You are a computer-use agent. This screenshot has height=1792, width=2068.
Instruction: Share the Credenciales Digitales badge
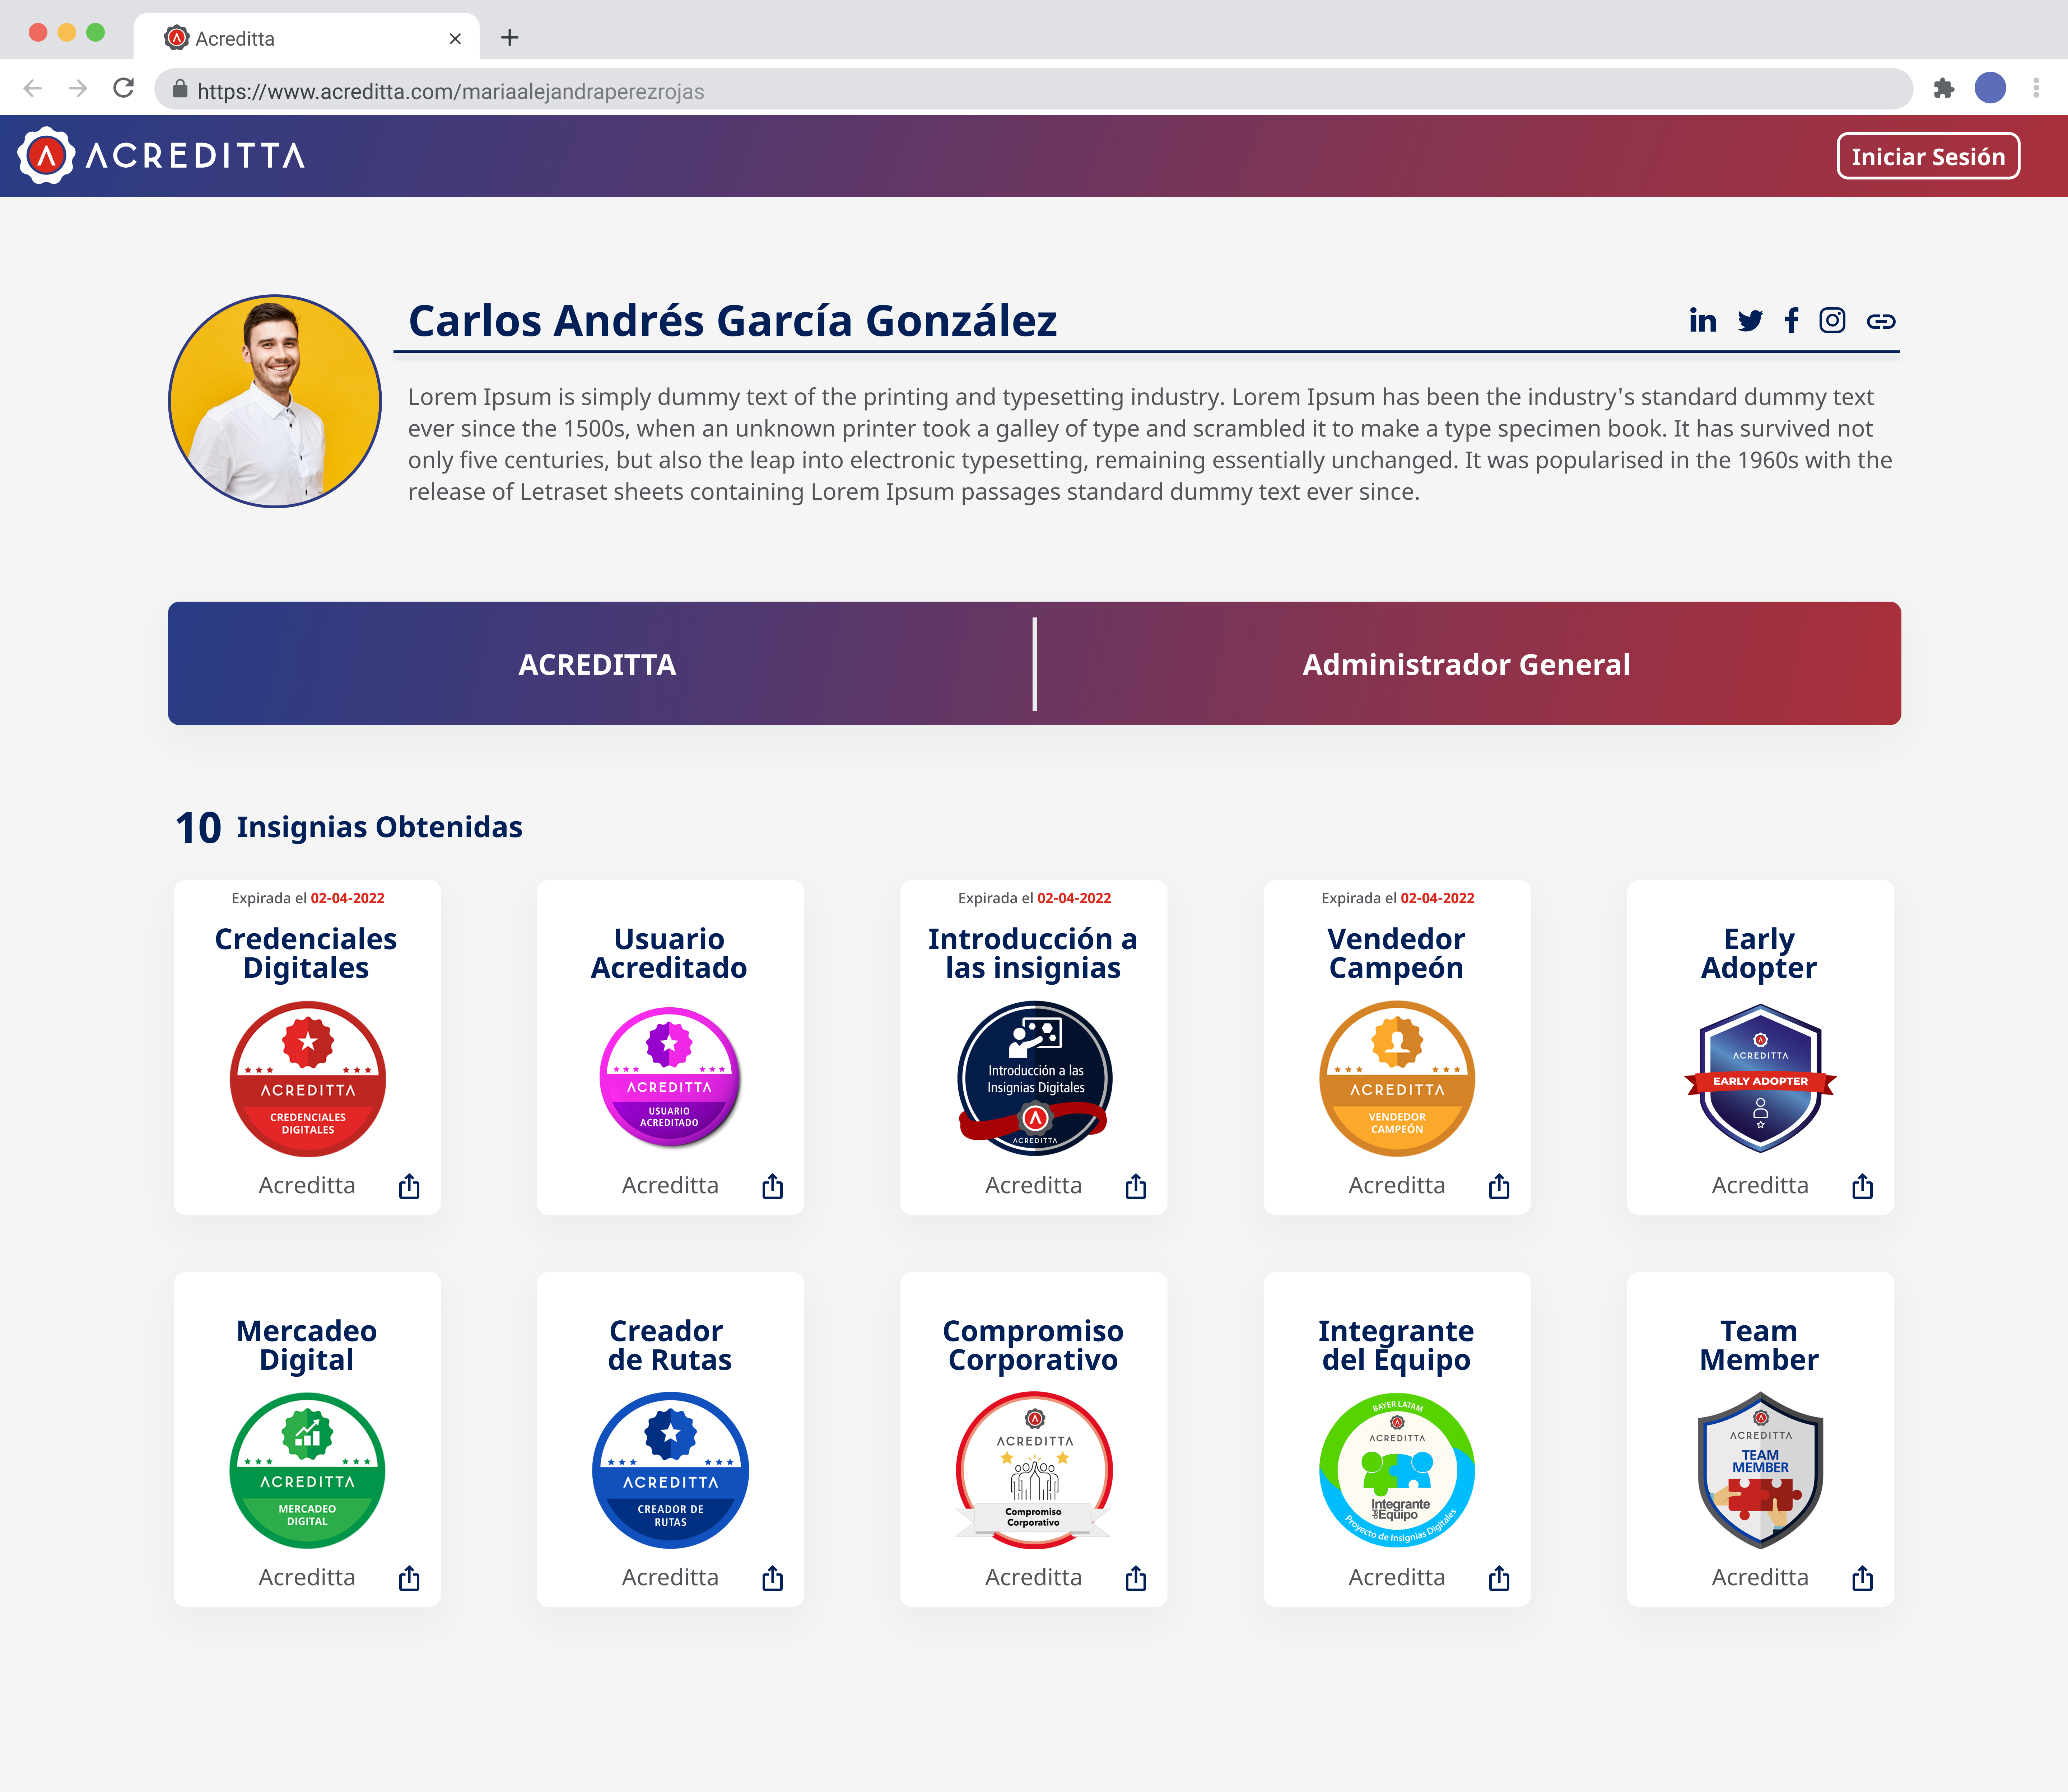409,1186
